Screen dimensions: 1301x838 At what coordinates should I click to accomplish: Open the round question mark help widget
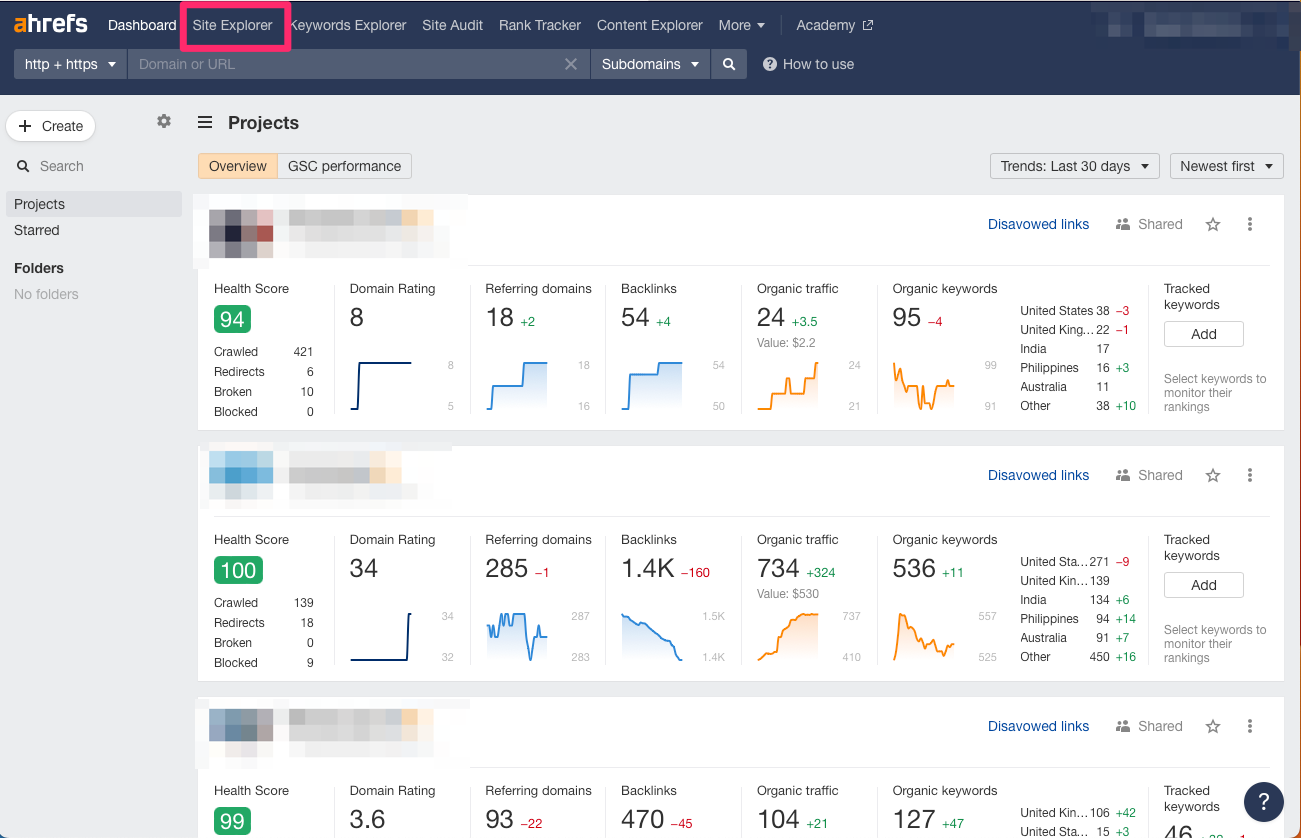[1263, 801]
